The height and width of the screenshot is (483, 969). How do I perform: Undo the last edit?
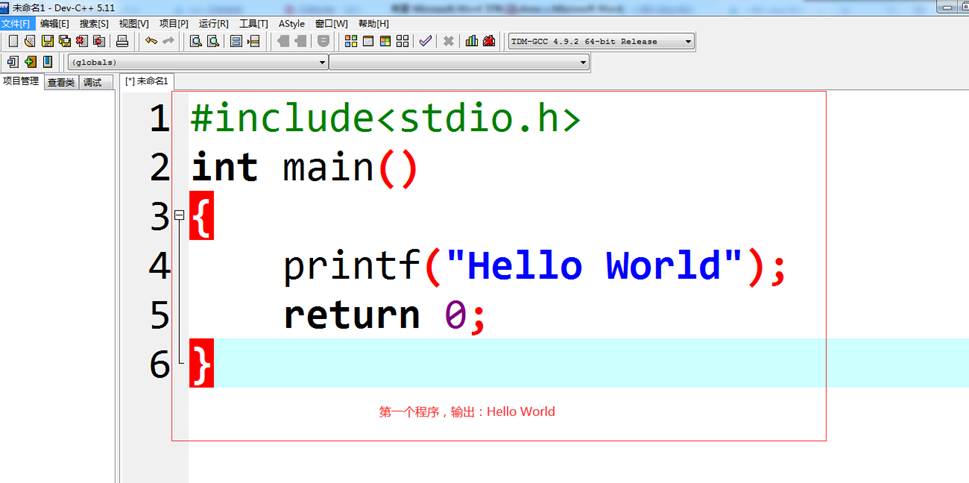[151, 41]
